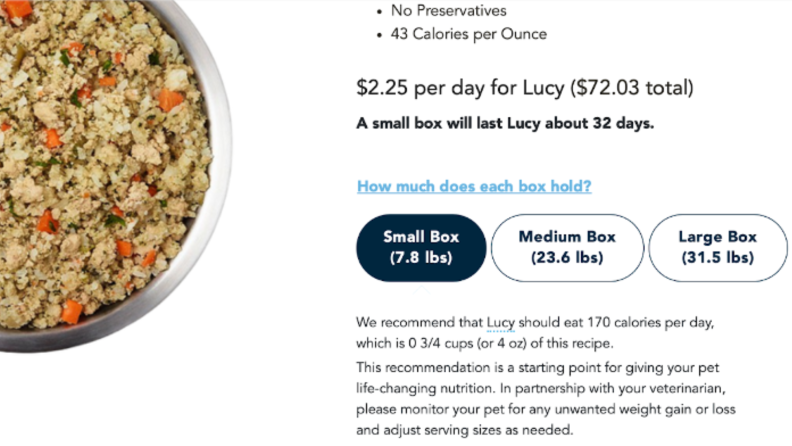Click the 'No Preservatives' bullet item
Image resolution: width=792 pixels, height=446 pixels.
click(x=449, y=11)
